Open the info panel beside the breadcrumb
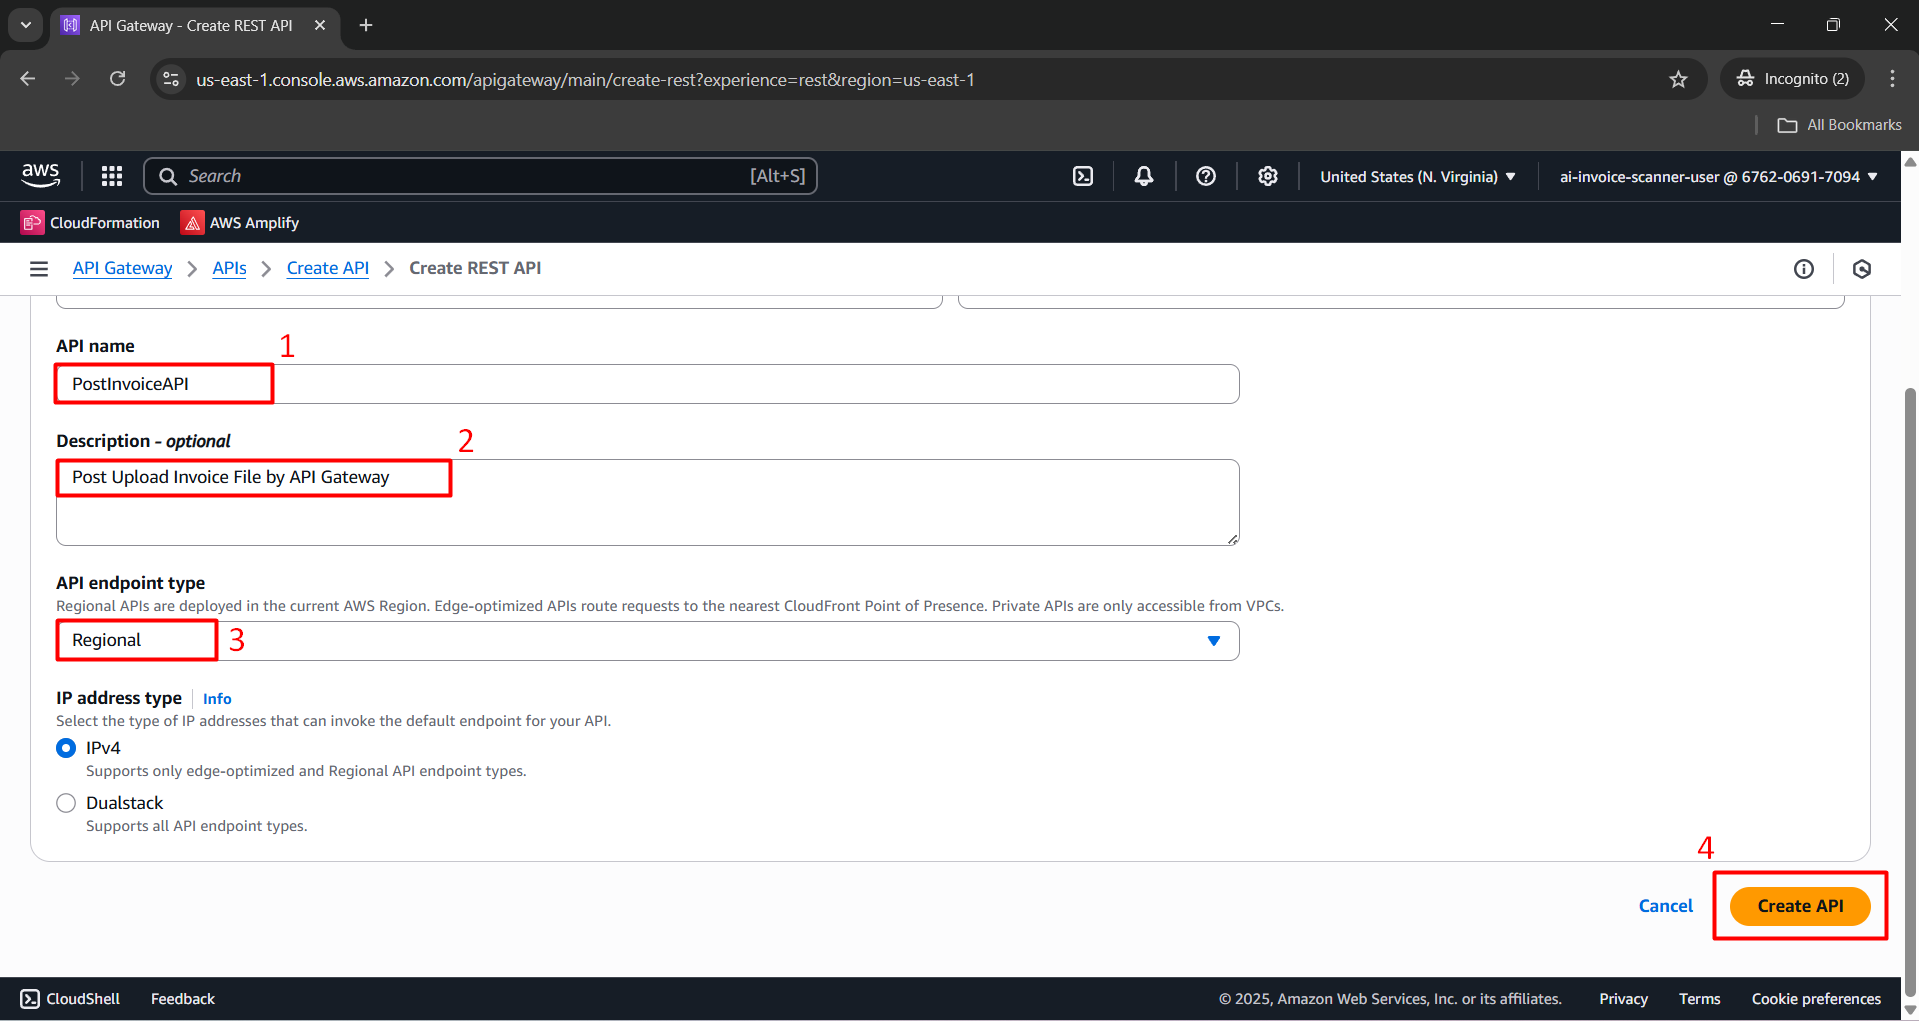Image resolution: width=1919 pixels, height=1021 pixels. [1804, 268]
